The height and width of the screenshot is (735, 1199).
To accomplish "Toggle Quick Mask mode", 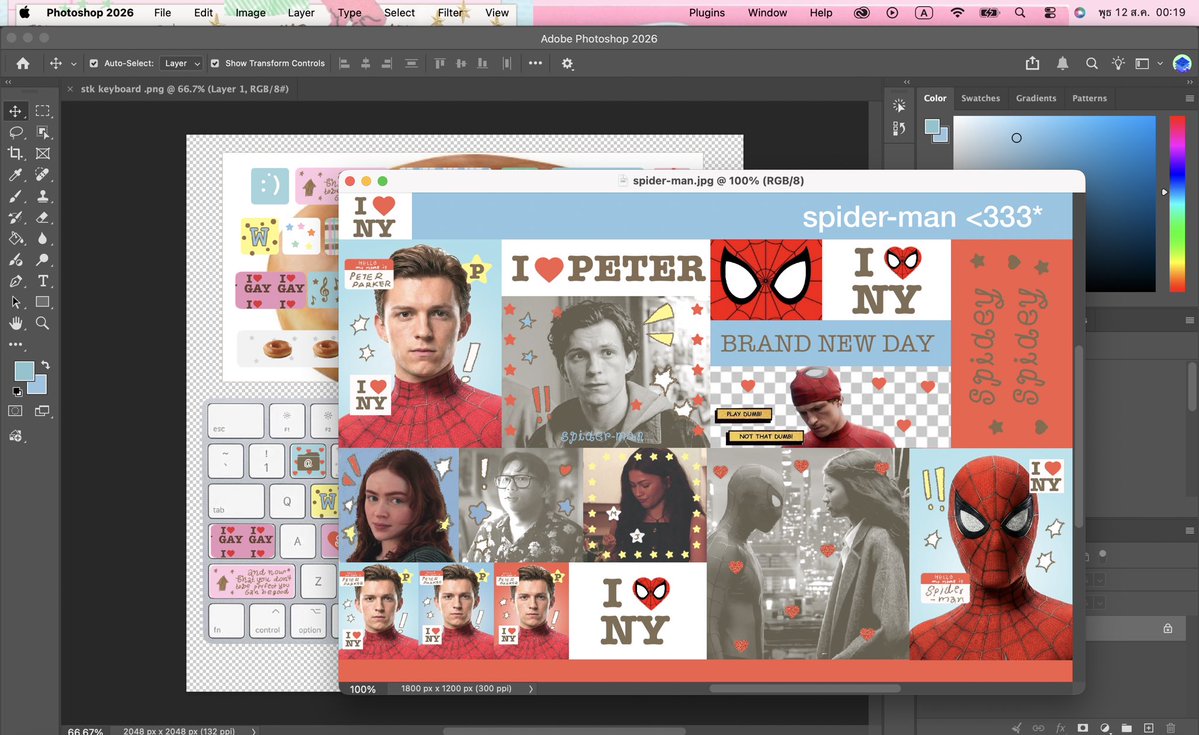I will point(15,411).
